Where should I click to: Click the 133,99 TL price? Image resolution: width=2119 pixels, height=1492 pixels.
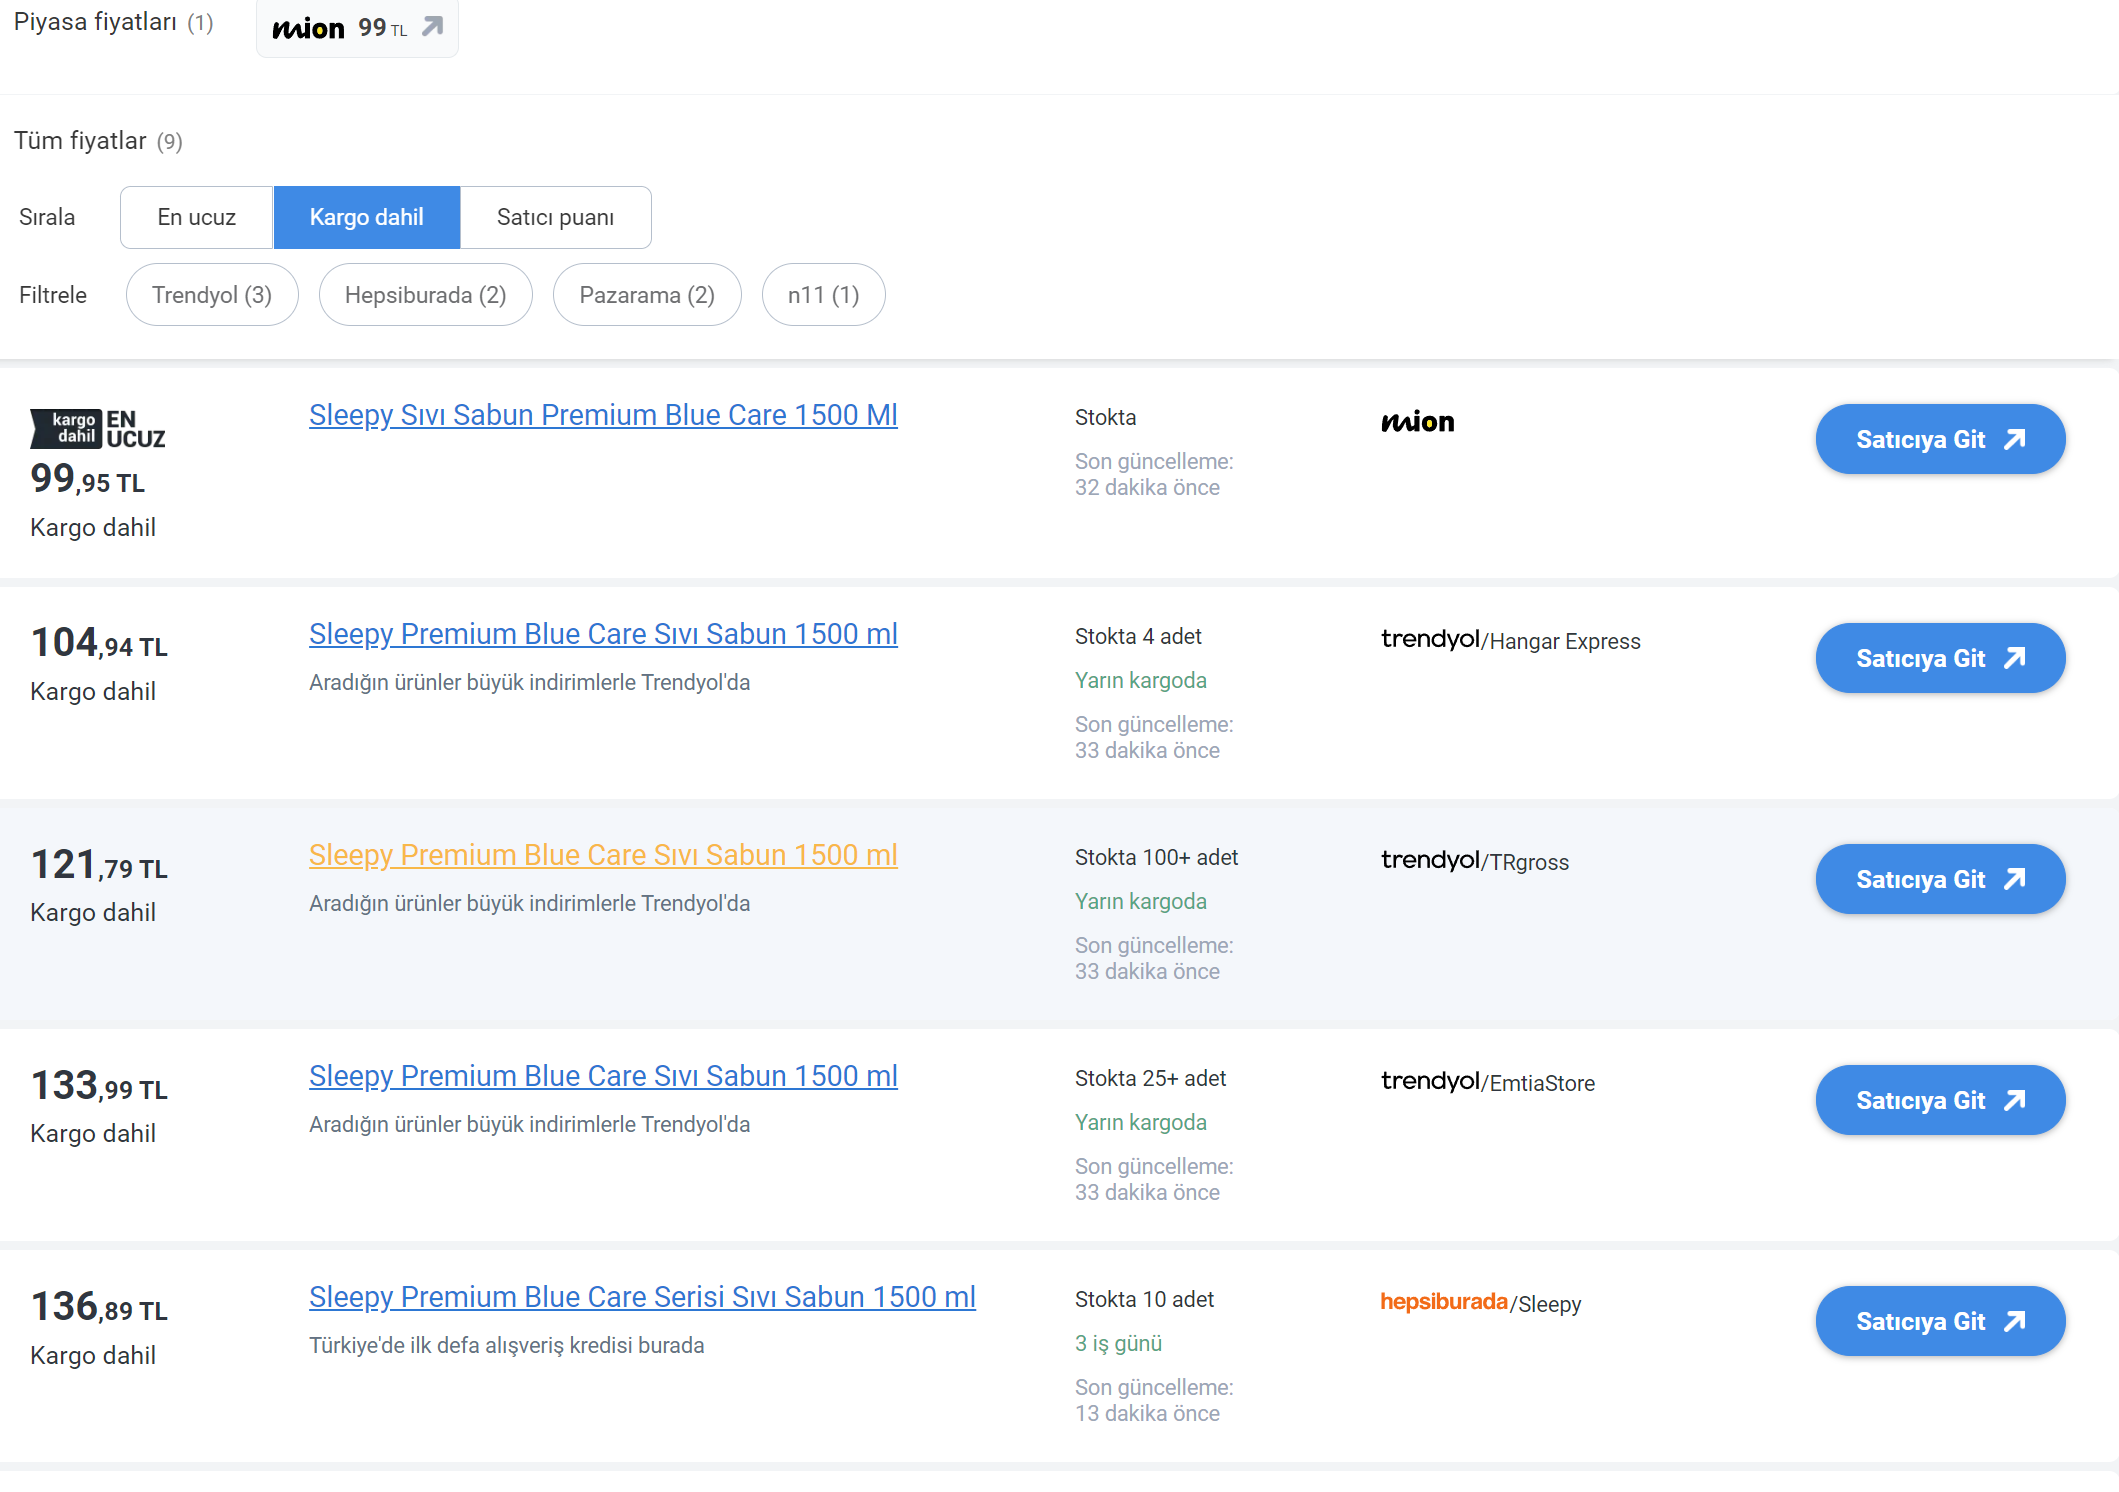click(99, 1086)
